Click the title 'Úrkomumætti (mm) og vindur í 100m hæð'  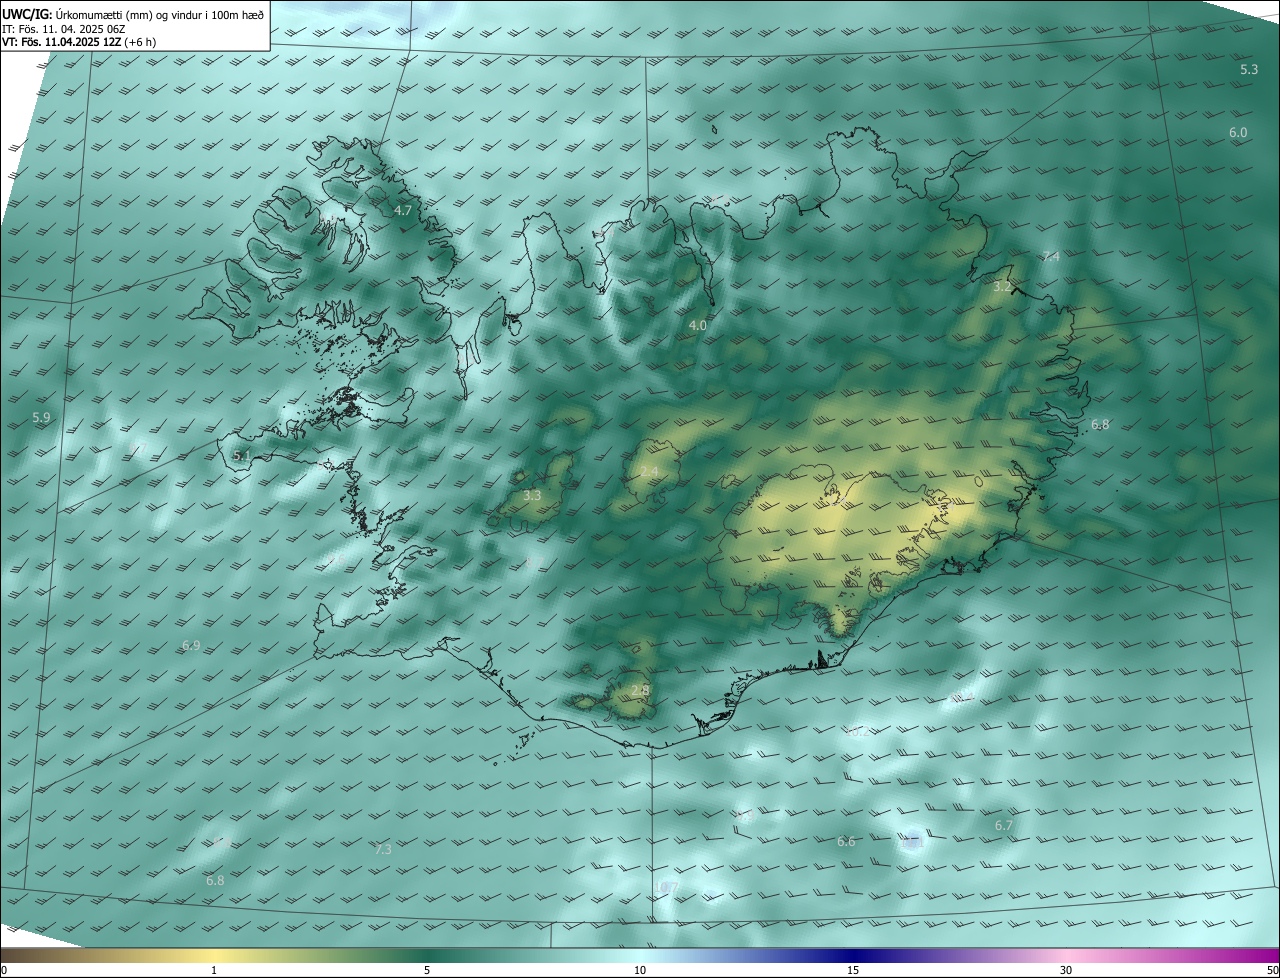tap(159, 13)
